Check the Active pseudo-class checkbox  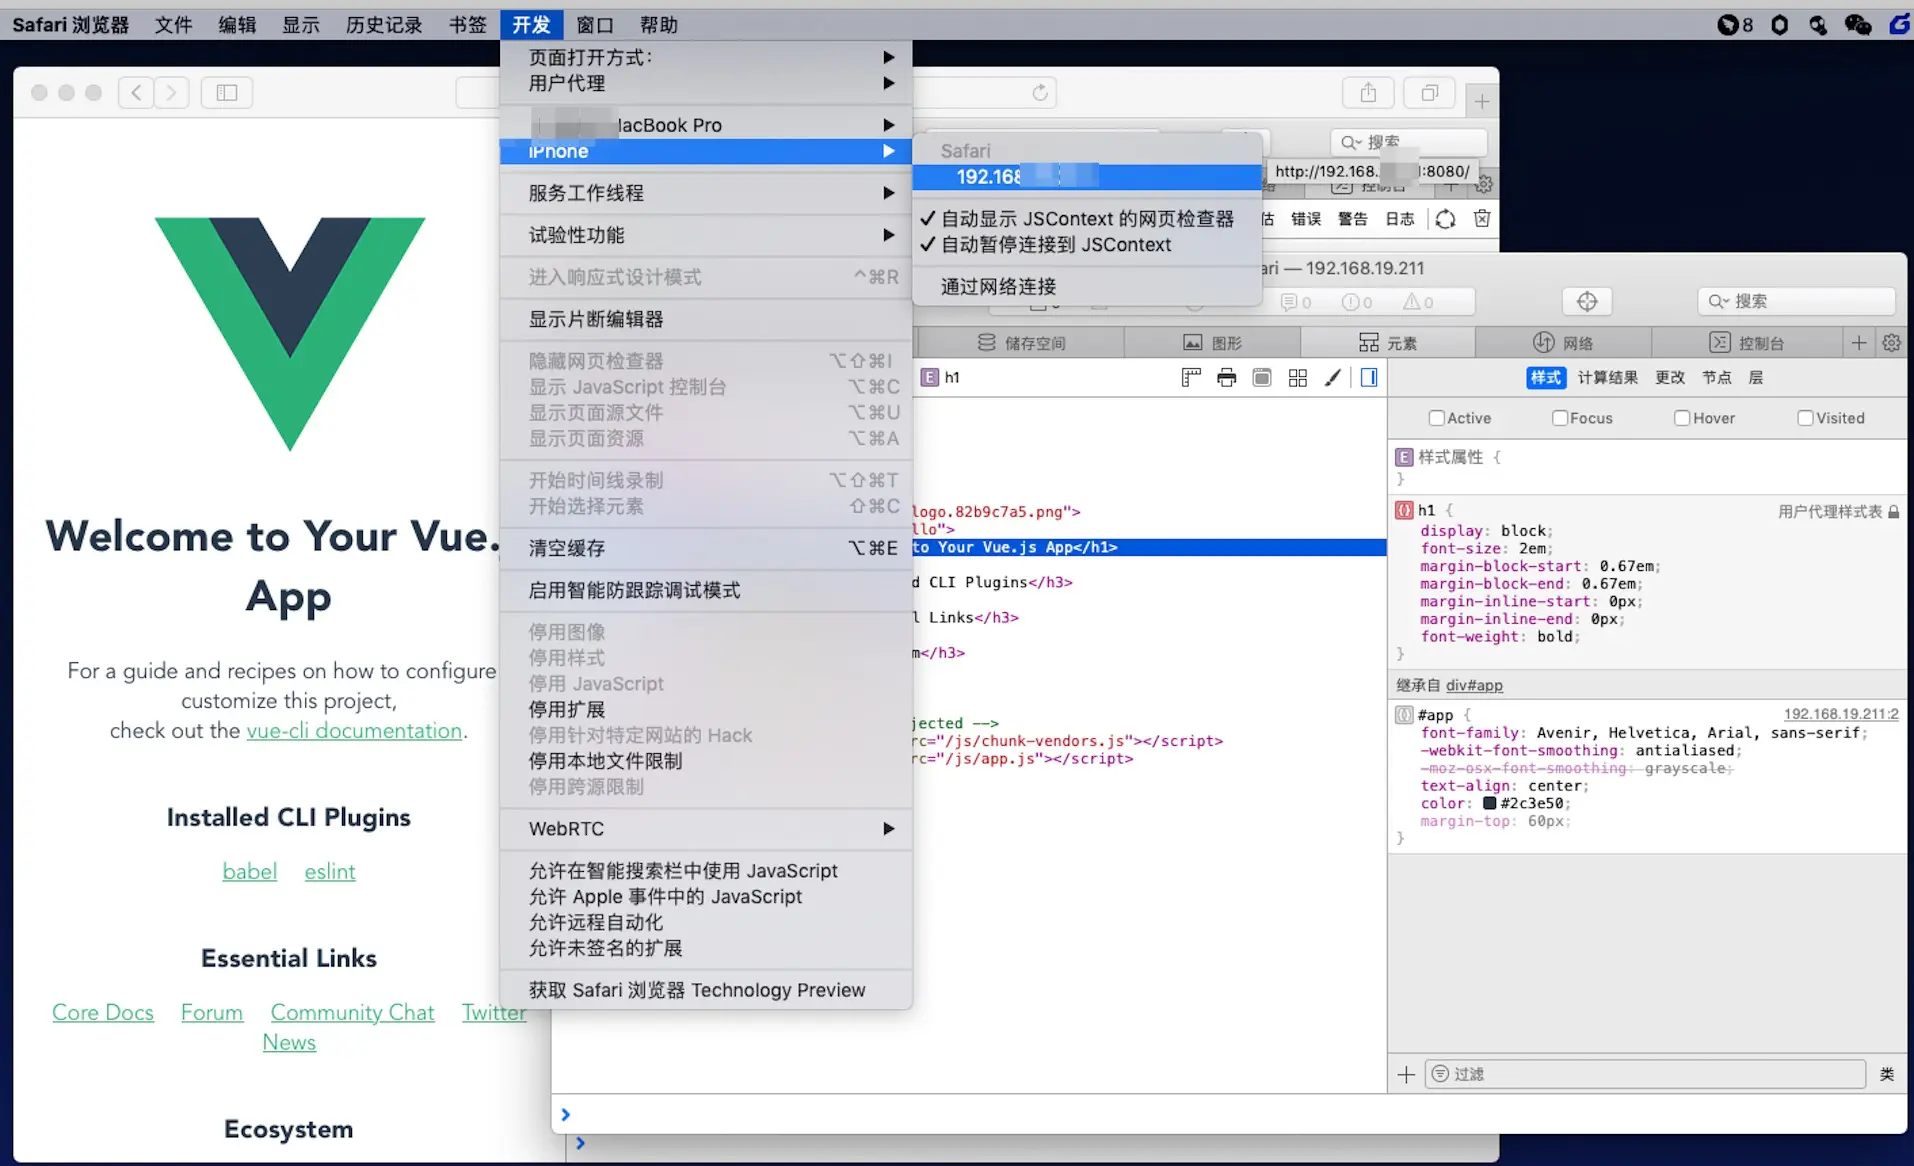click(1436, 418)
